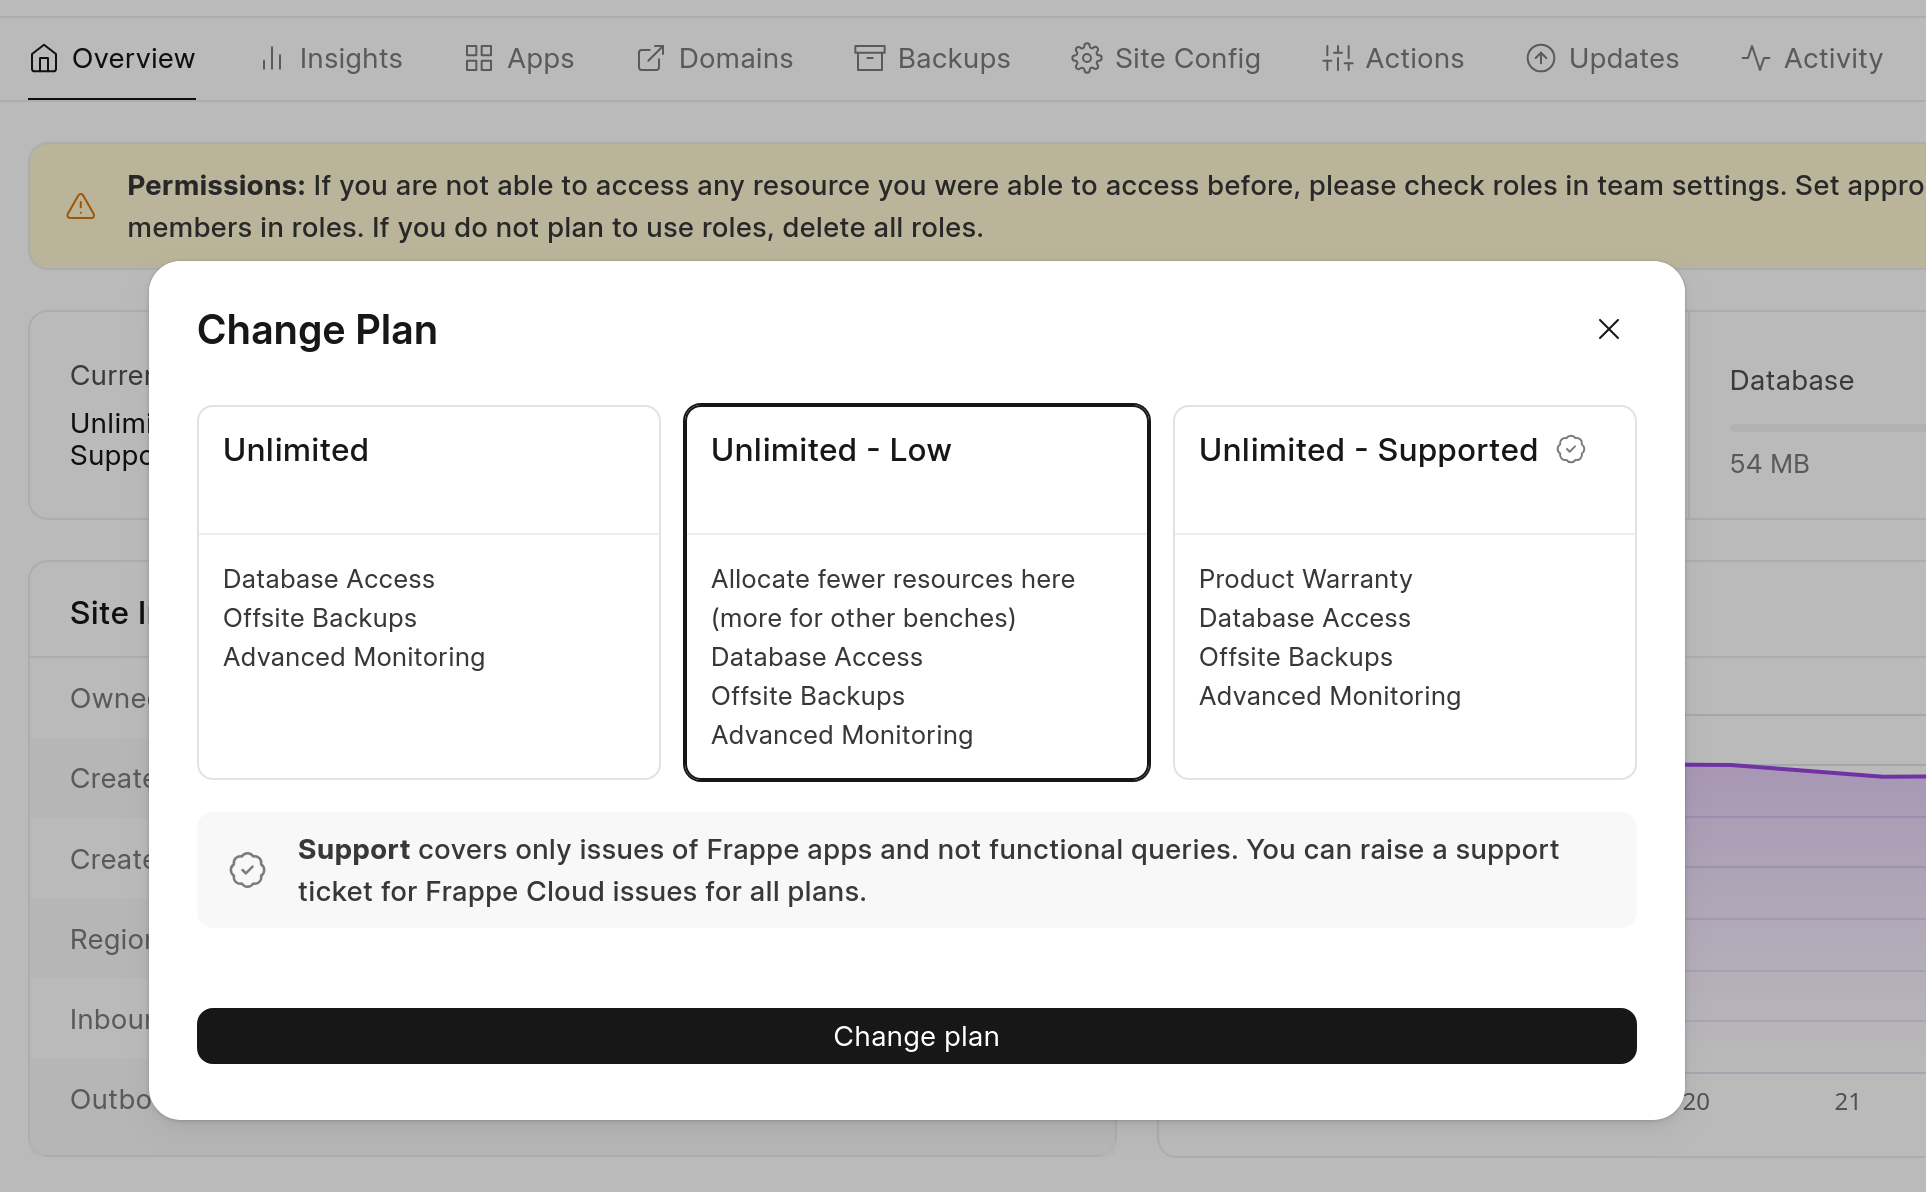Close the Change Plan dialog

(x=1608, y=329)
